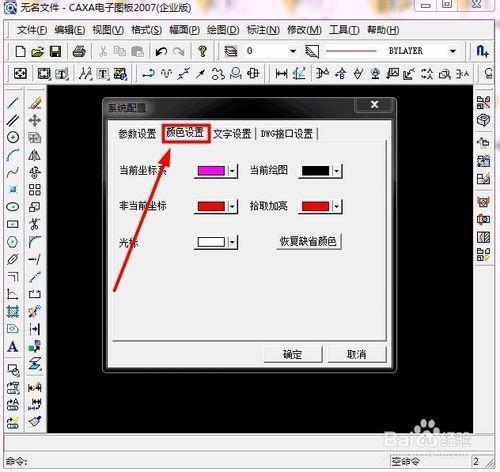Switch to the 颜色设置 tab
The image size is (500, 472).
tap(185, 133)
